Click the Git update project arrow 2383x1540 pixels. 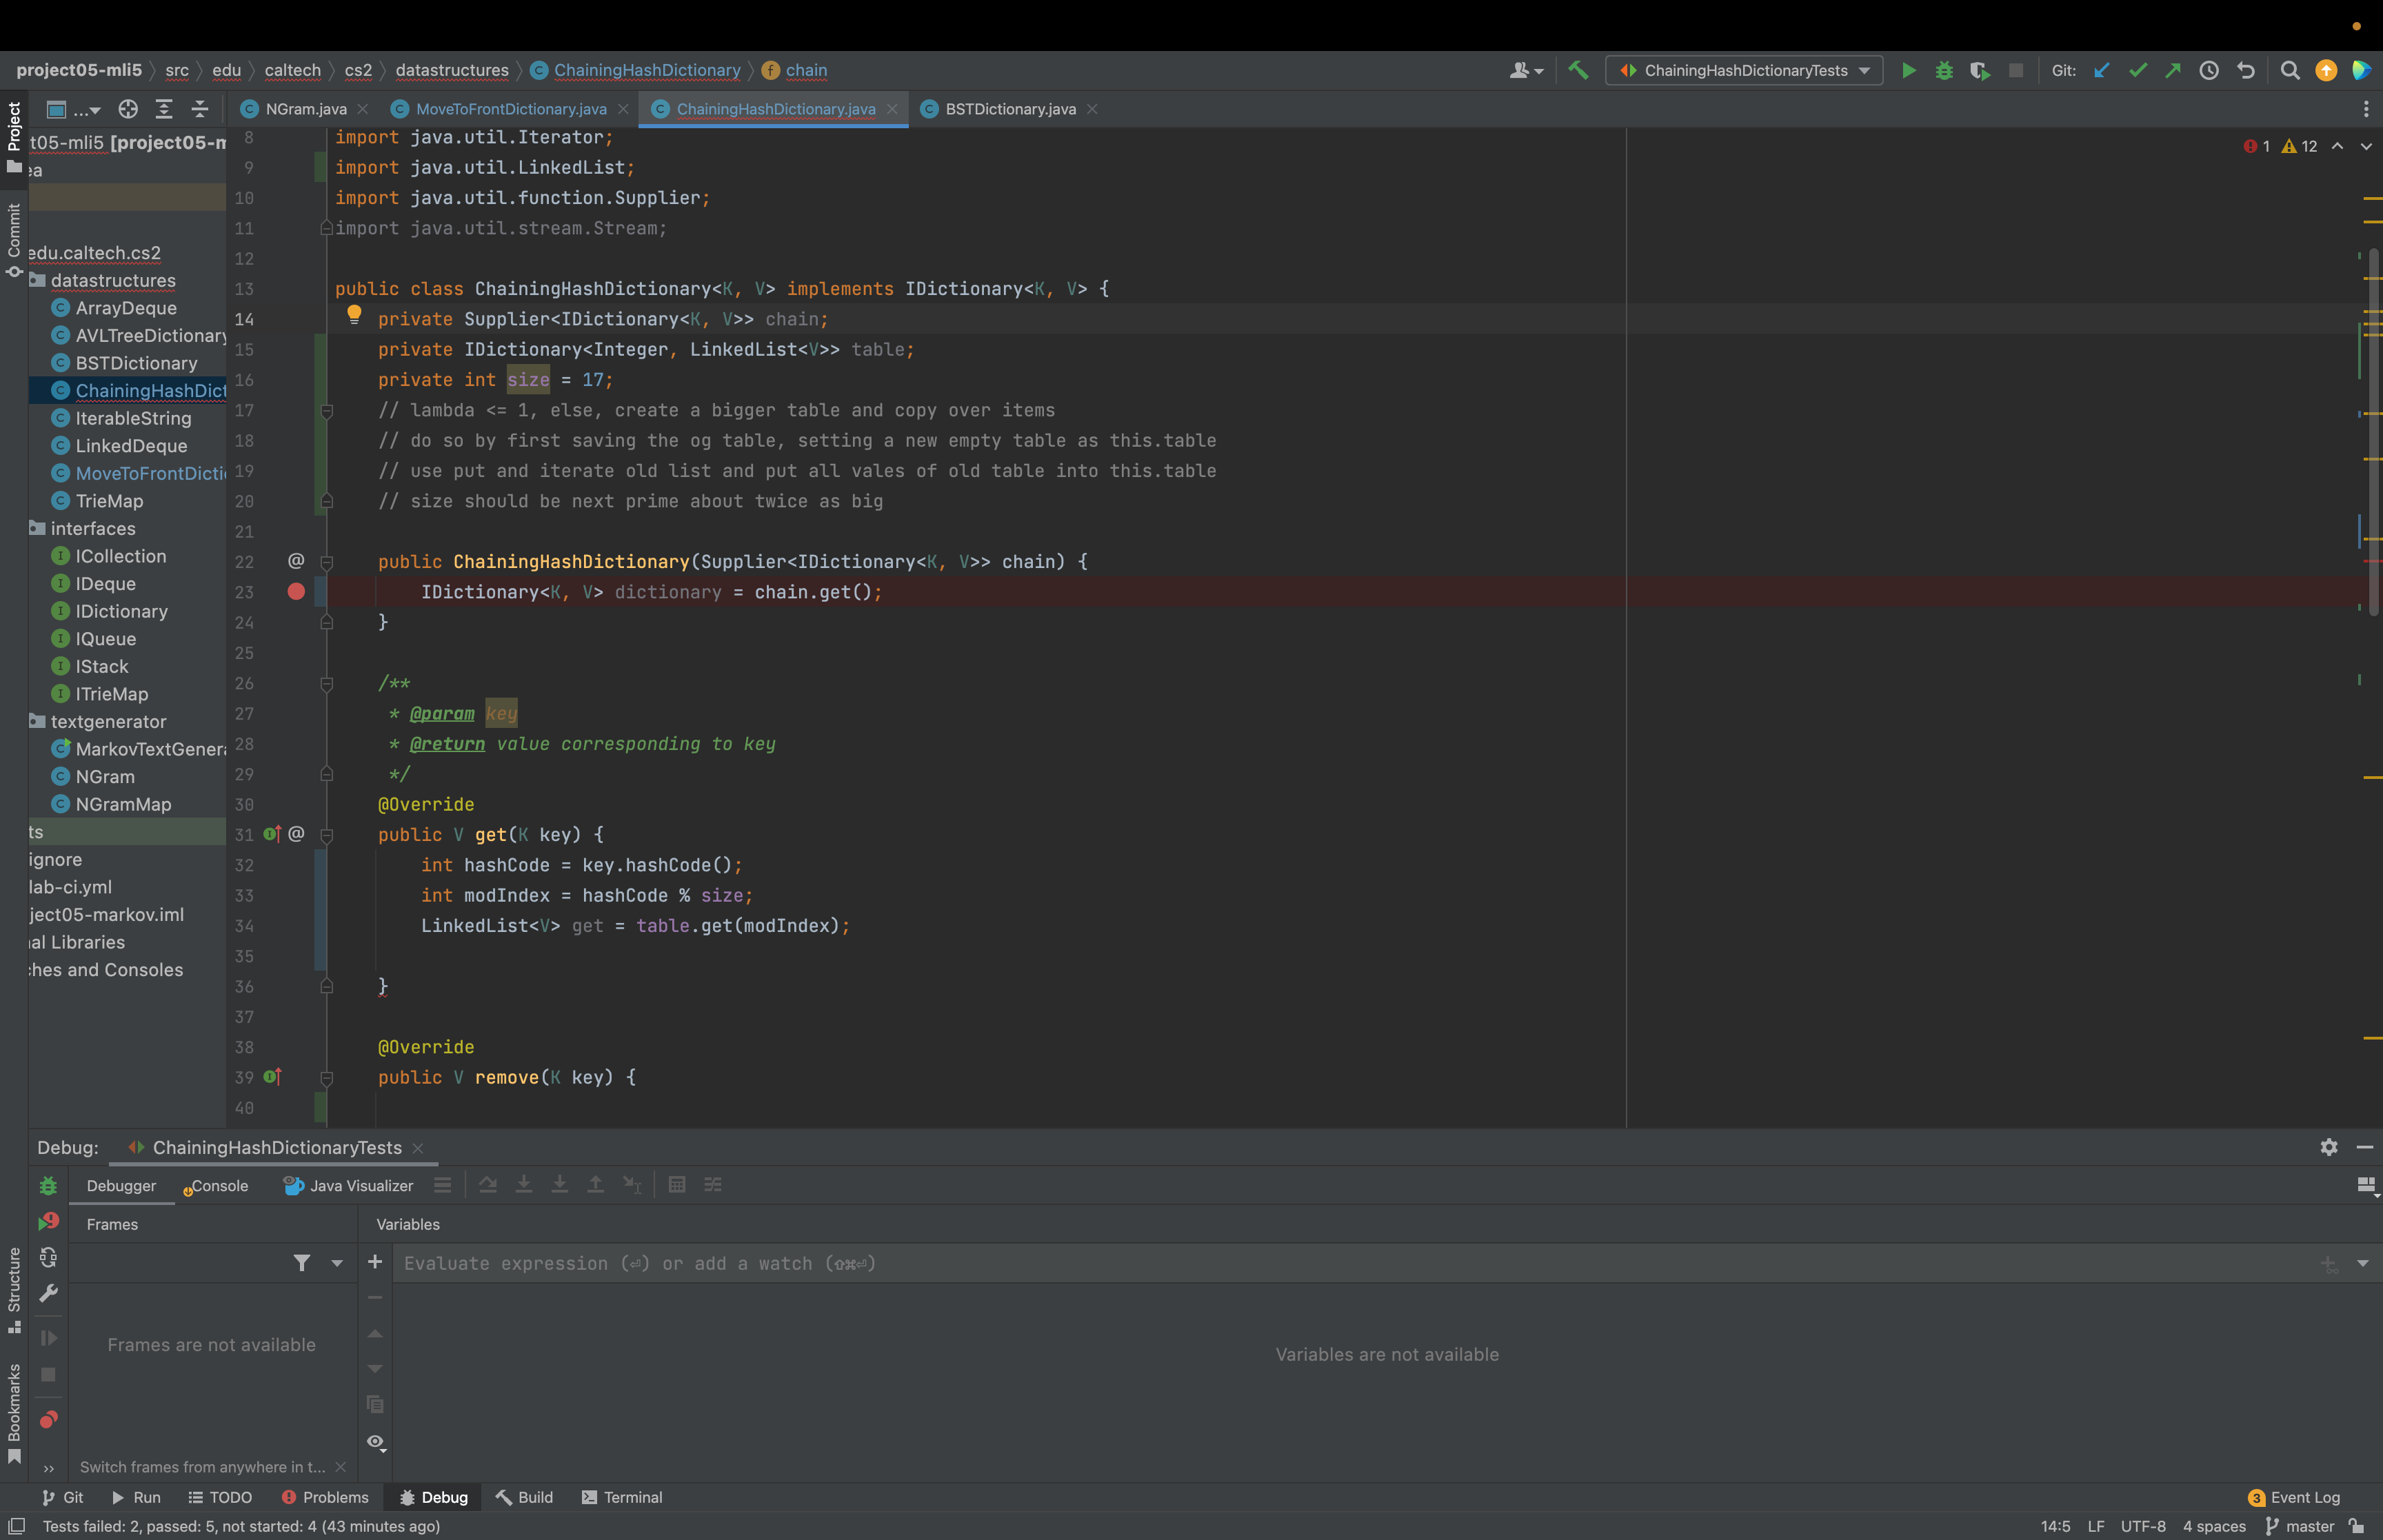[2101, 70]
